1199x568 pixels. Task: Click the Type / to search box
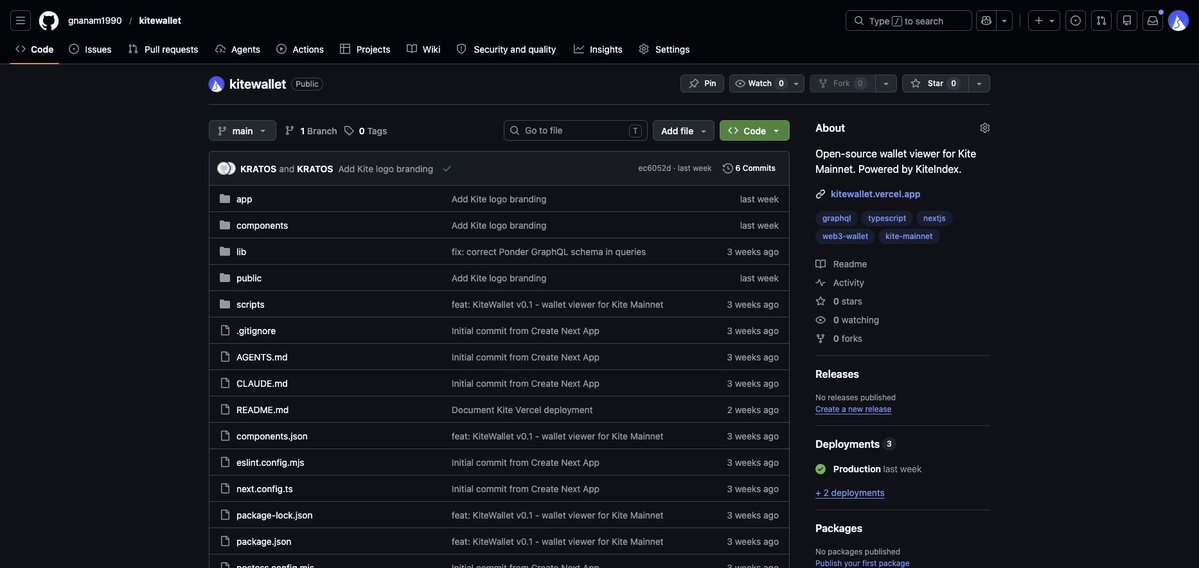908,21
